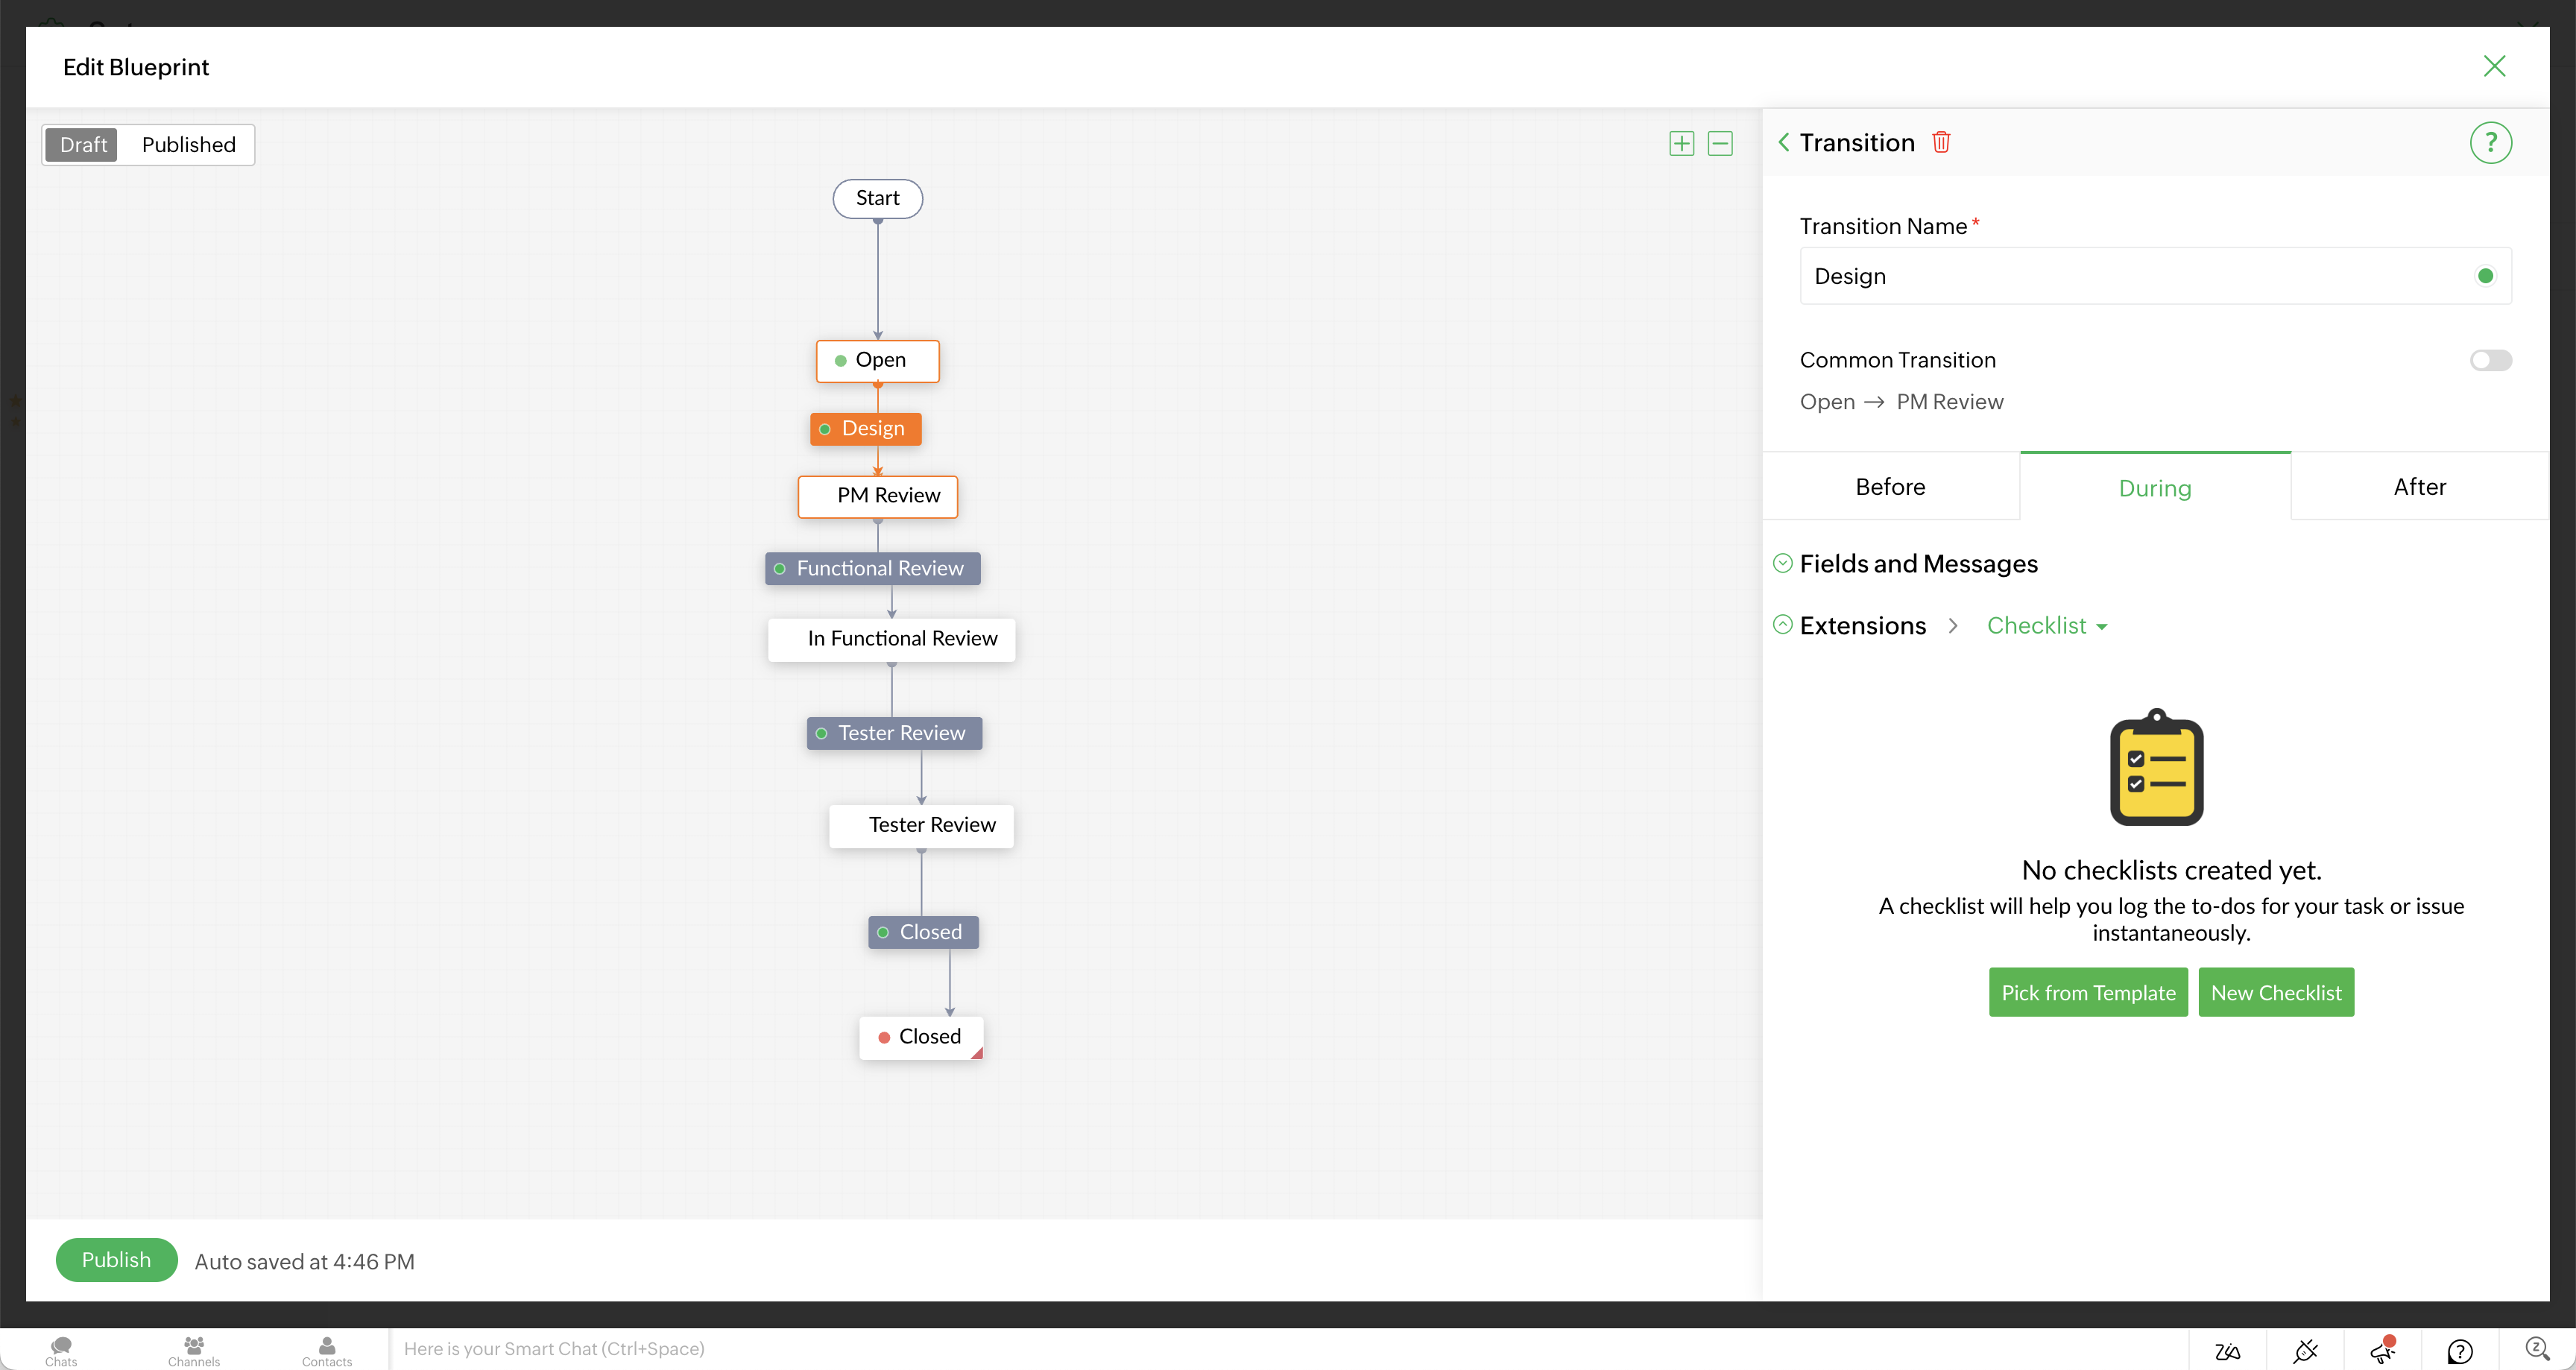Screen dimensions: 2576x1370
Task: Enable the Common Transition toggle
Action: [2490, 360]
